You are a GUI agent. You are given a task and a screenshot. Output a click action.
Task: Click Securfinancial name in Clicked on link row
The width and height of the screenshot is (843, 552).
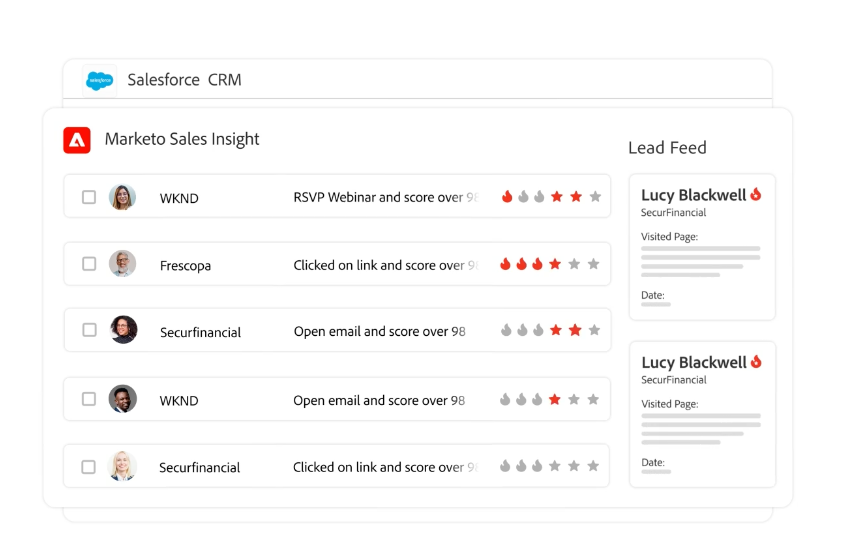click(199, 468)
